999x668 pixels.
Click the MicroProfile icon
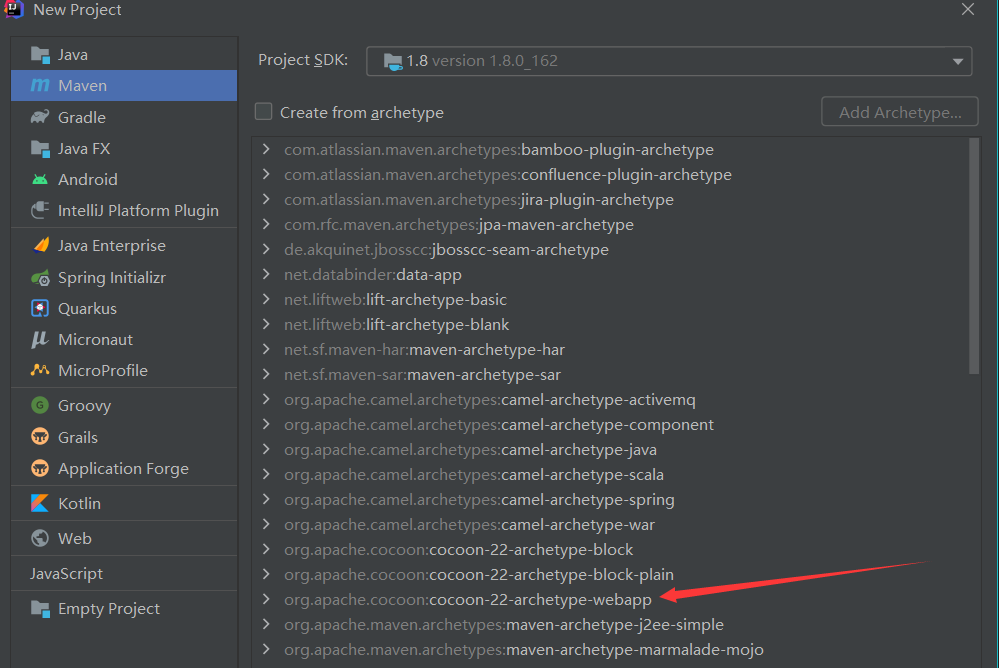[40, 370]
